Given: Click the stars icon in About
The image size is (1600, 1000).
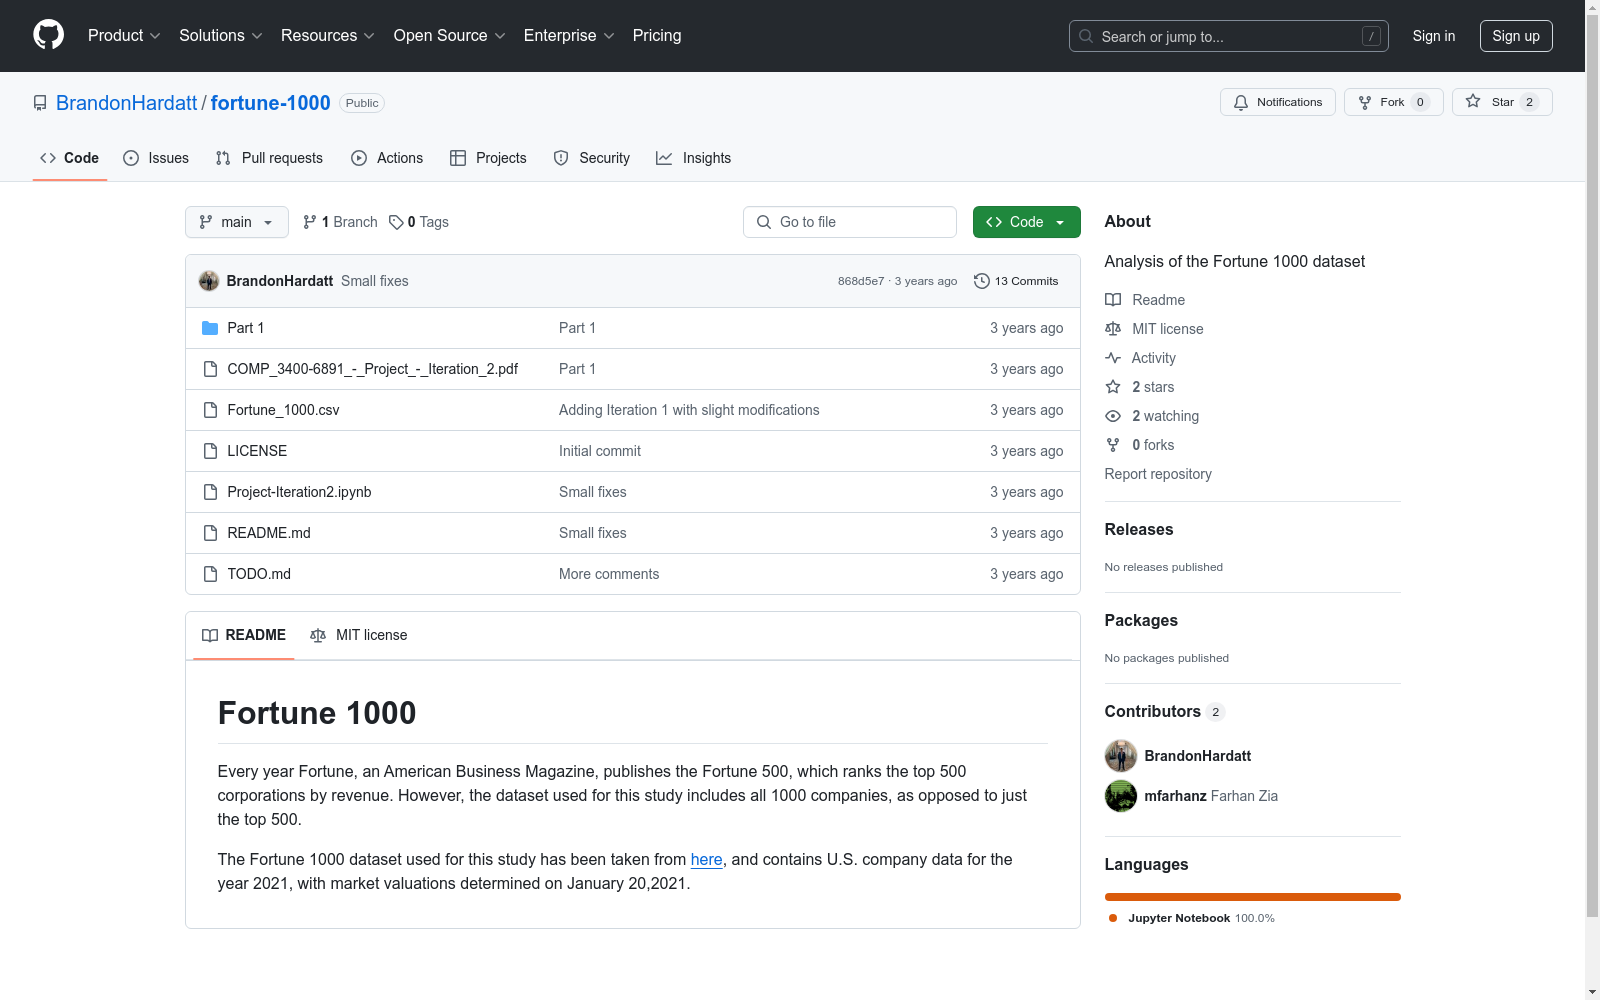Looking at the screenshot, I should point(1113,387).
